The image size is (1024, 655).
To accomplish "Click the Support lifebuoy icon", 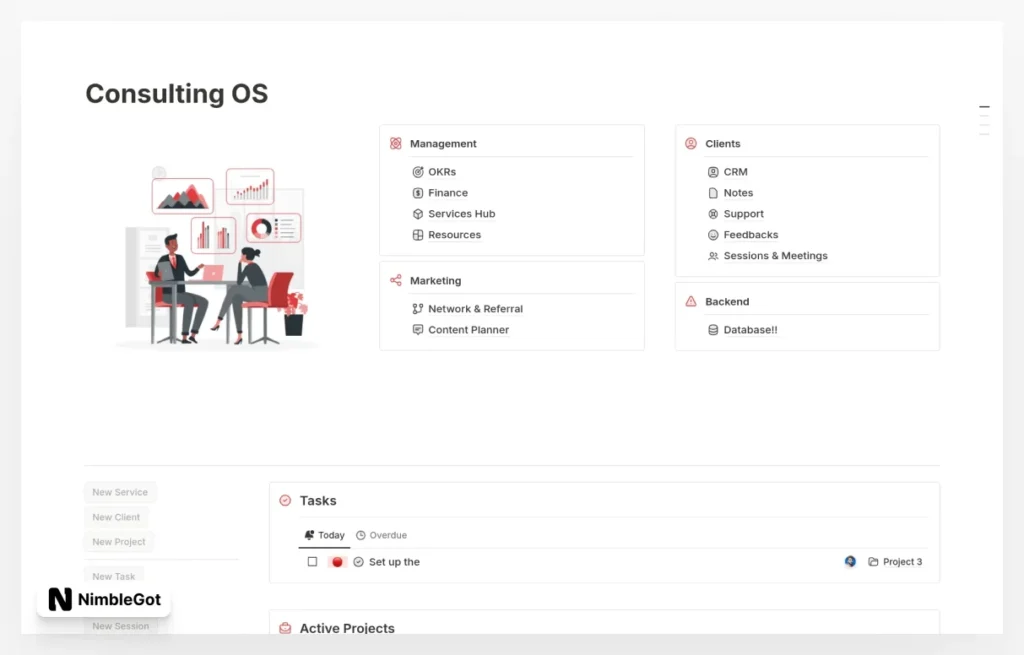I will pyautogui.click(x=713, y=214).
